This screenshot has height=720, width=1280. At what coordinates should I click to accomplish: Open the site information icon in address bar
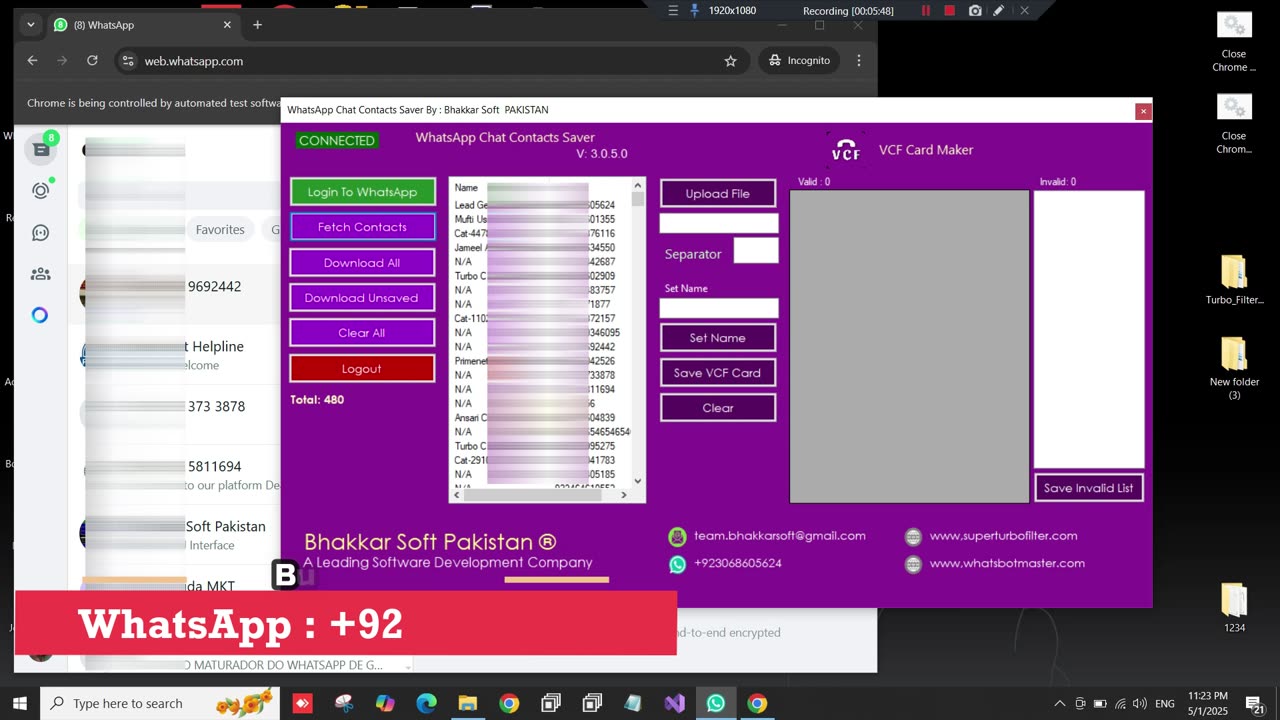[x=127, y=61]
